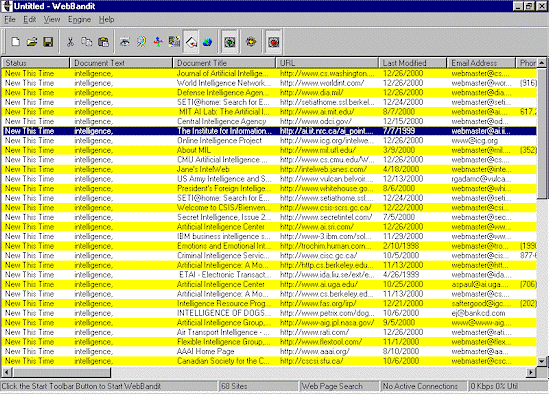Select the INTELLIGENCE OF DOGS title

point(223,313)
